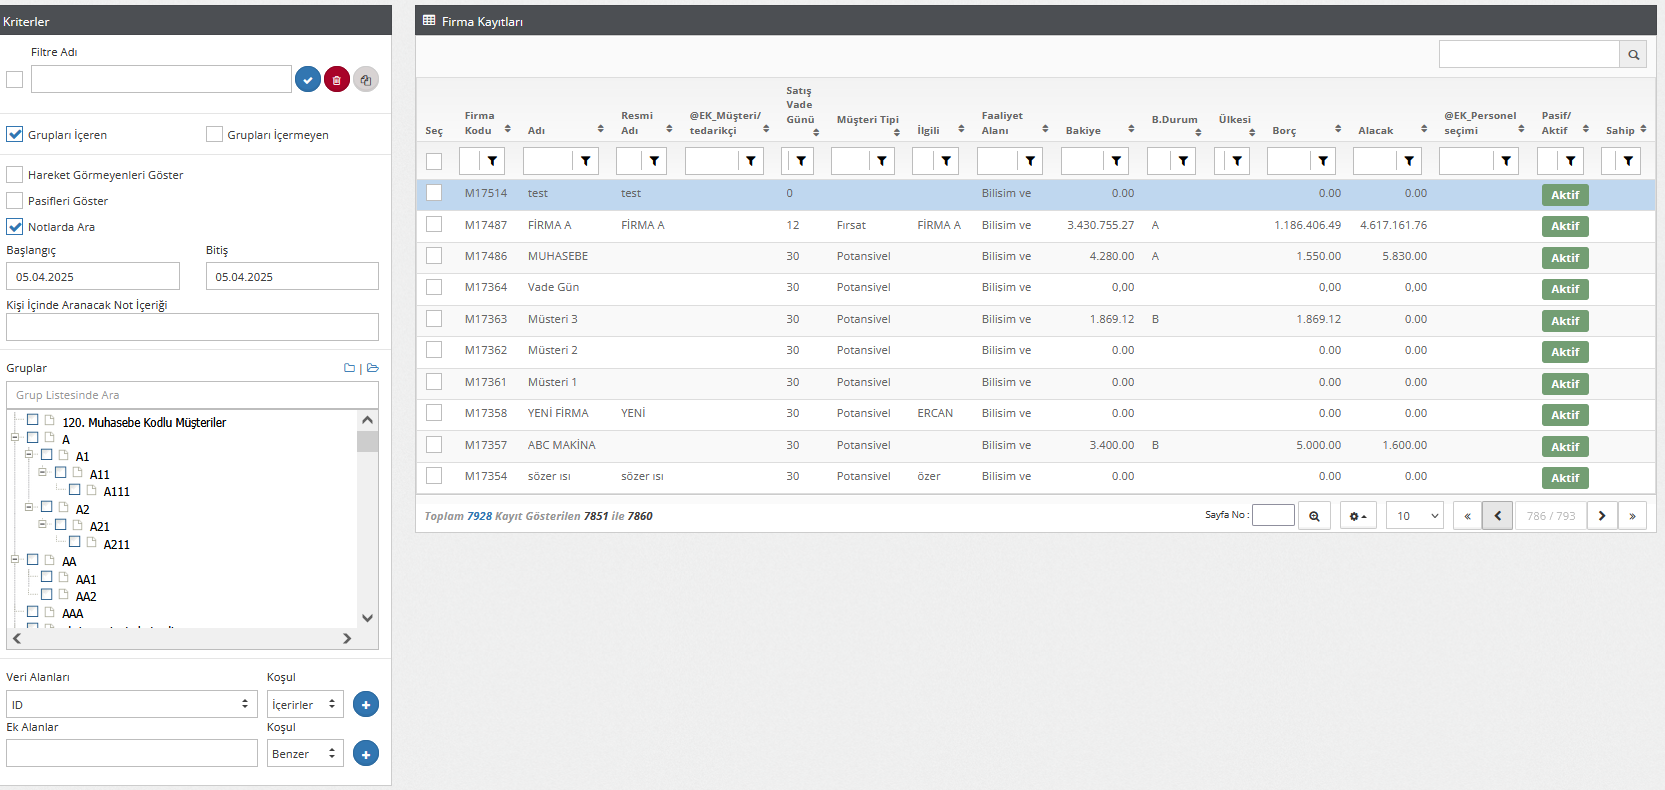Uncheck Grupları İçeren checkbox

pyautogui.click(x=15, y=134)
